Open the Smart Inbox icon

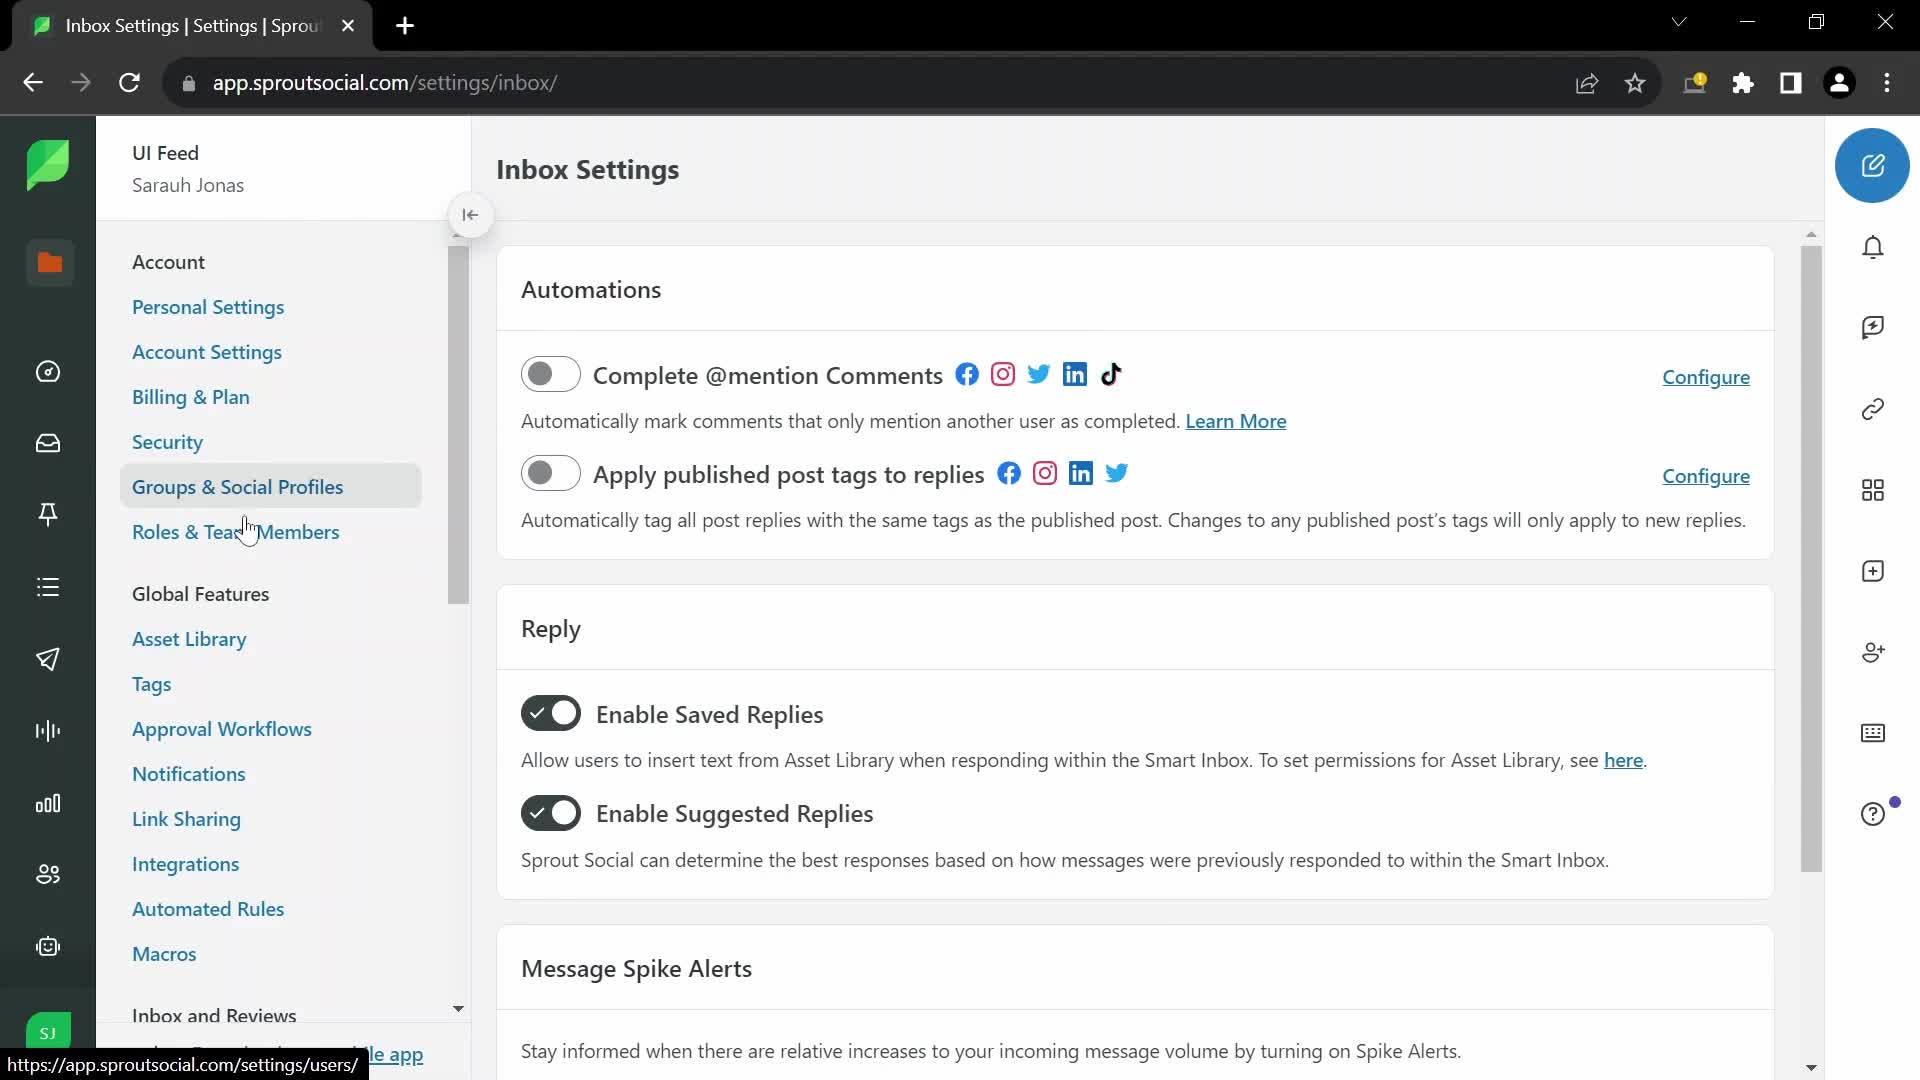[47, 443]
